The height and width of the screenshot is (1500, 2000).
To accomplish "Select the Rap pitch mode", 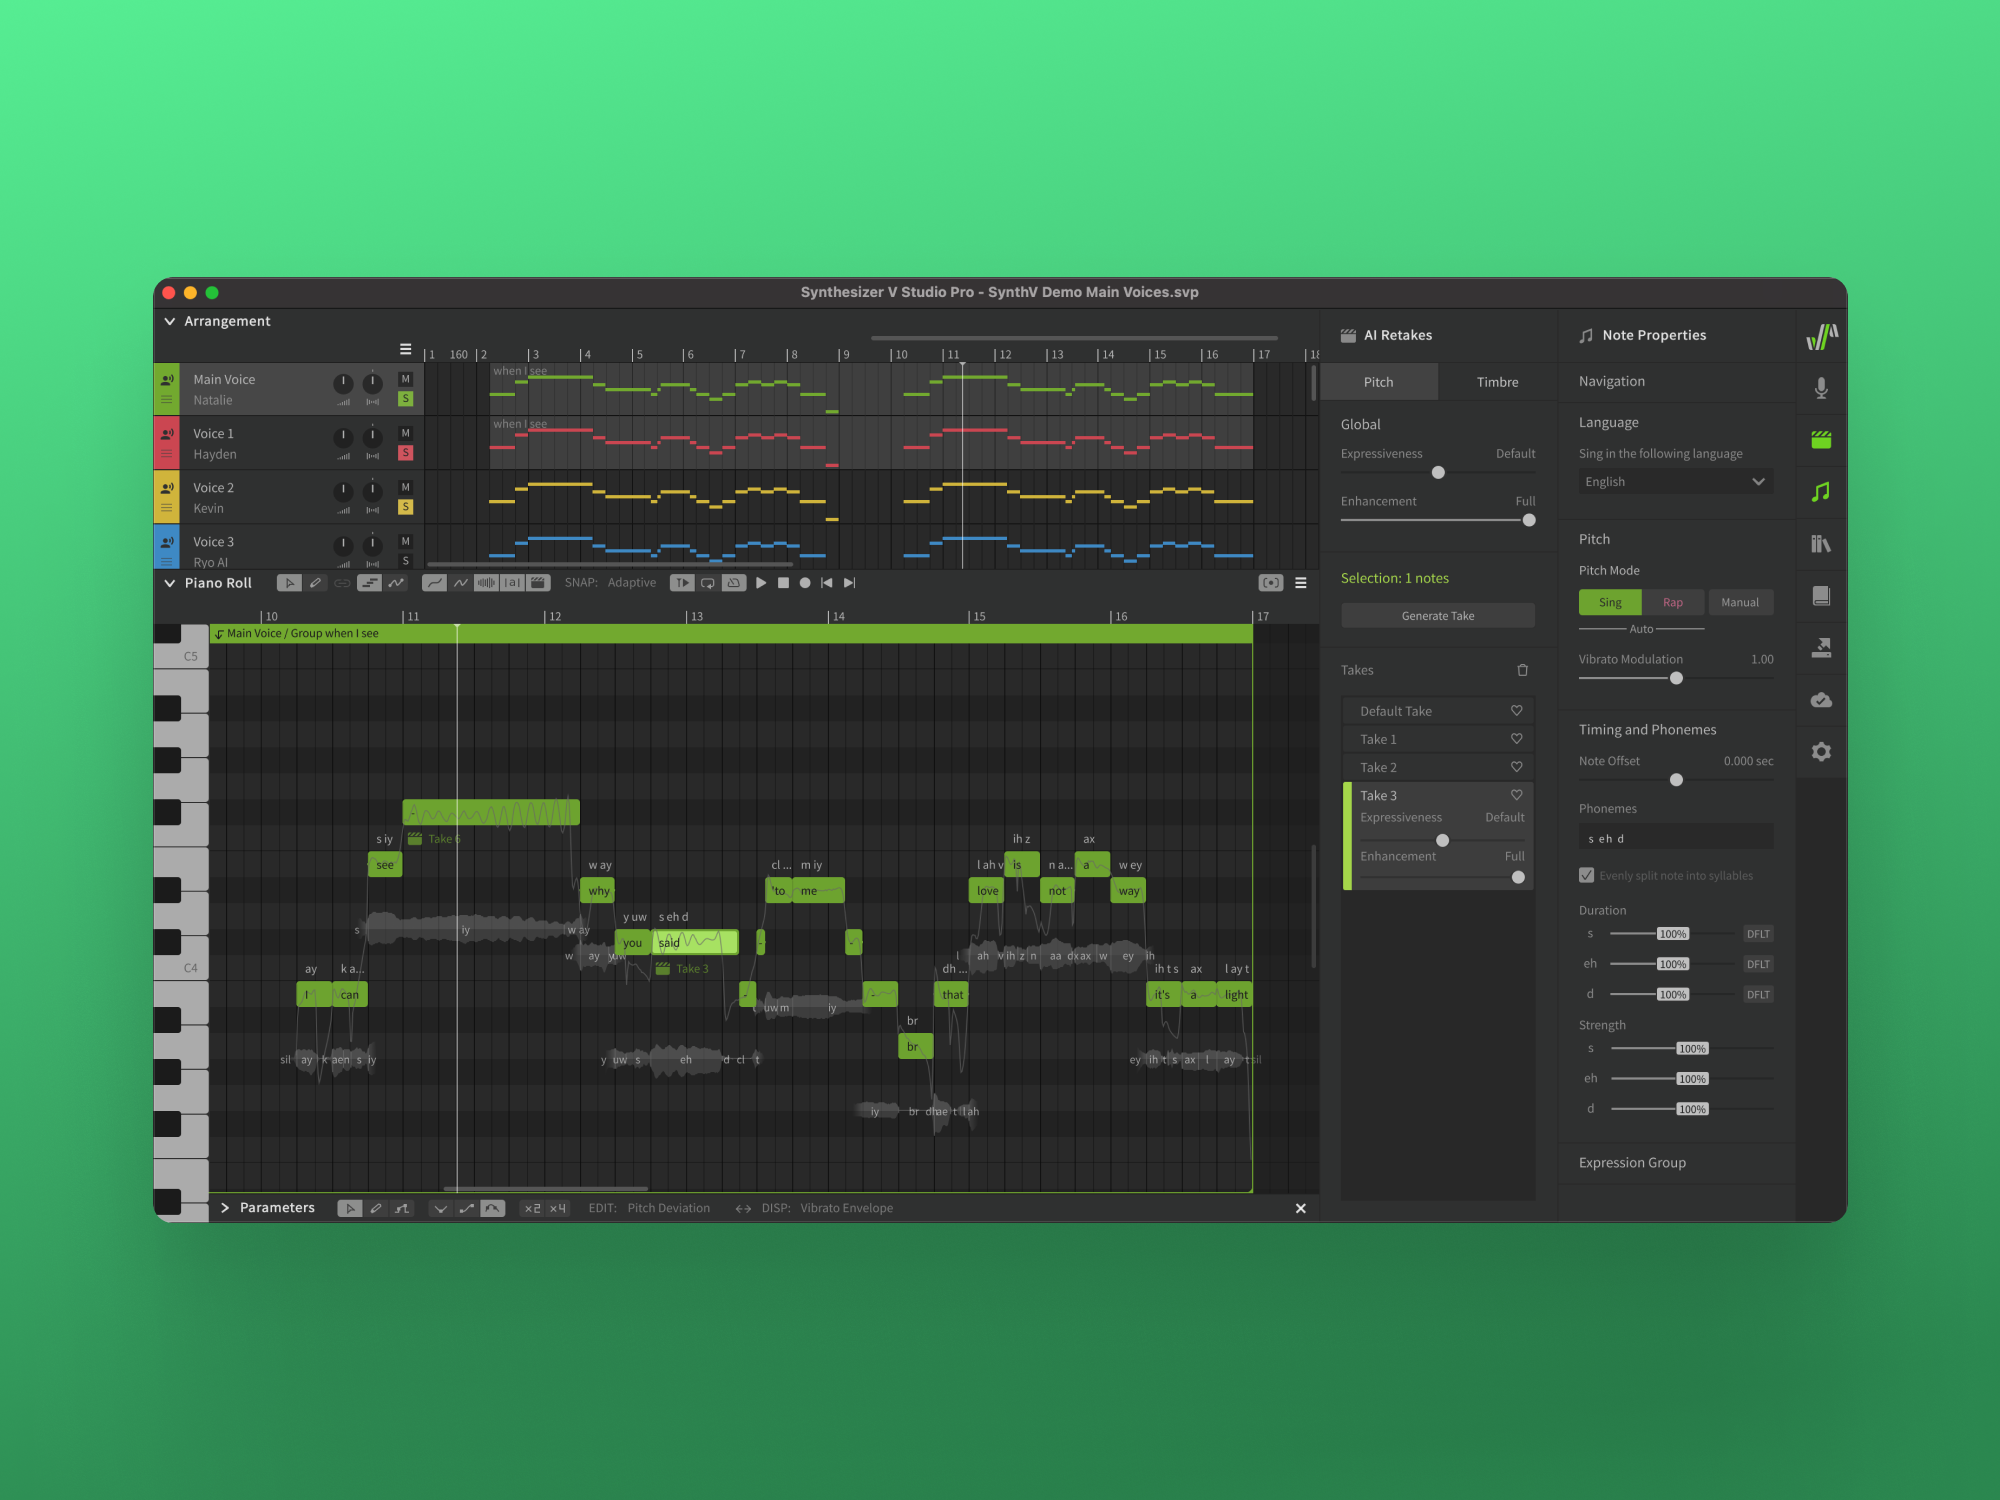I will (1673, 602).
